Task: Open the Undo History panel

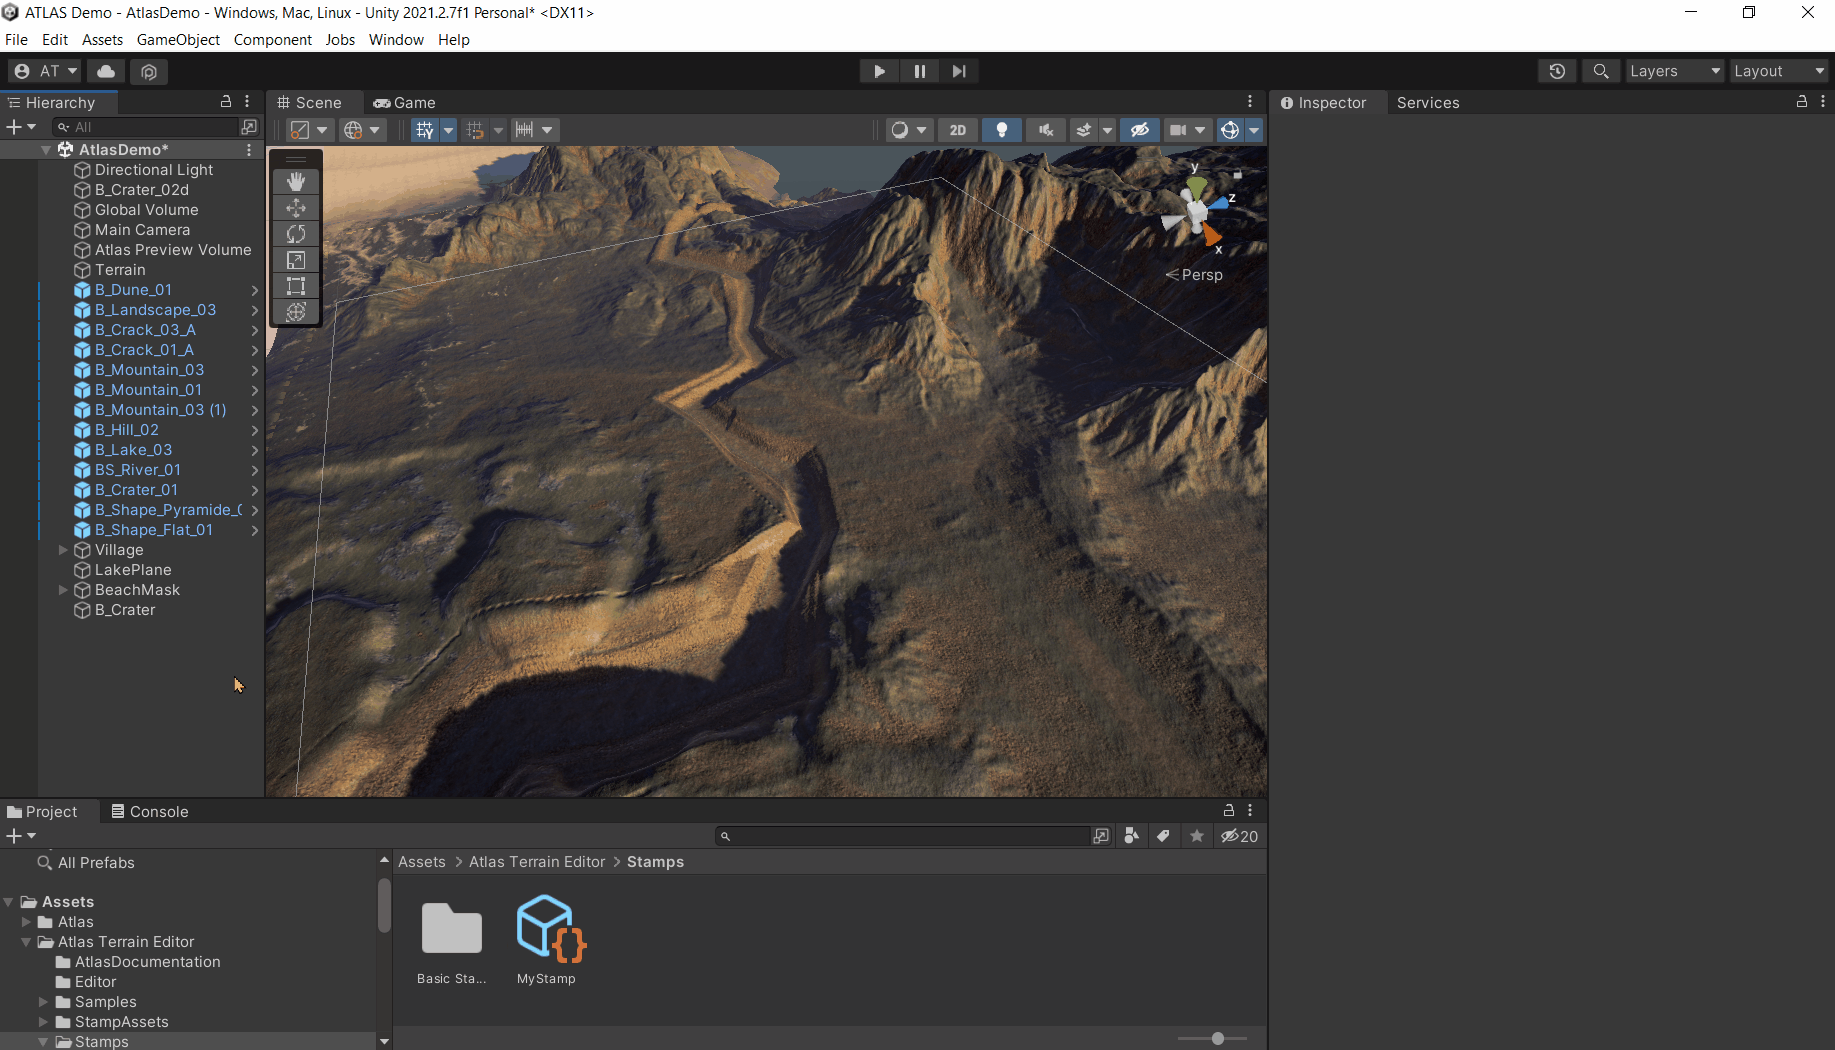Action: pos(1556,71)
